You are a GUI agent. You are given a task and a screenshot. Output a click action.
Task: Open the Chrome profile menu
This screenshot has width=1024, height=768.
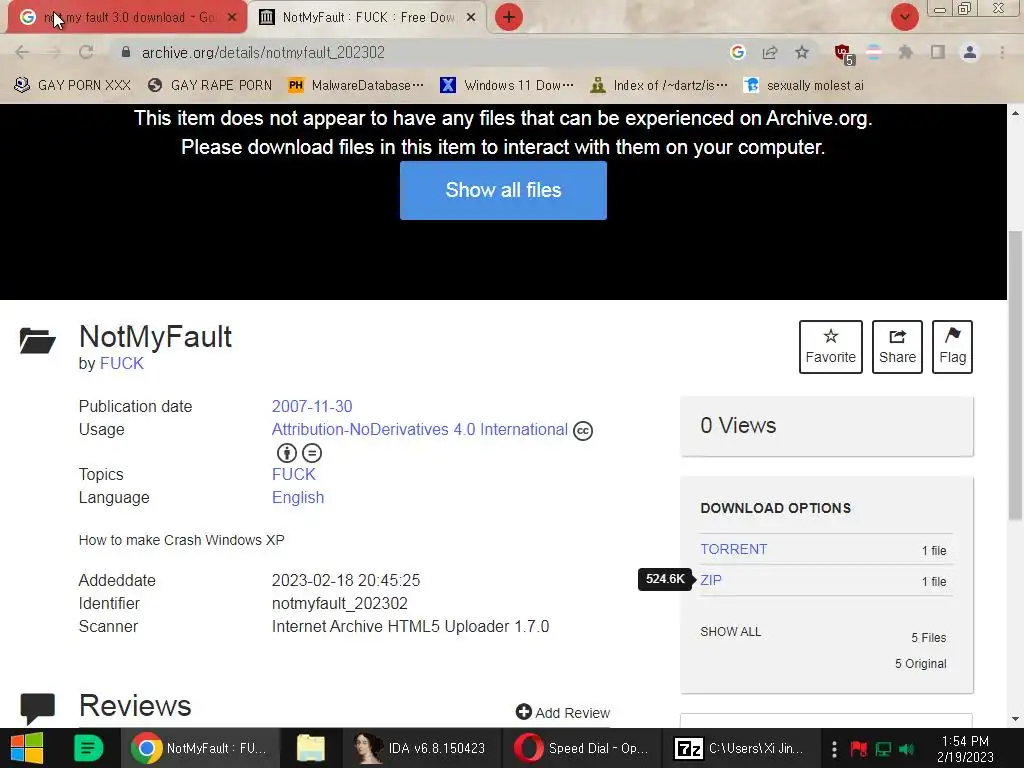[x=970, y=52]
